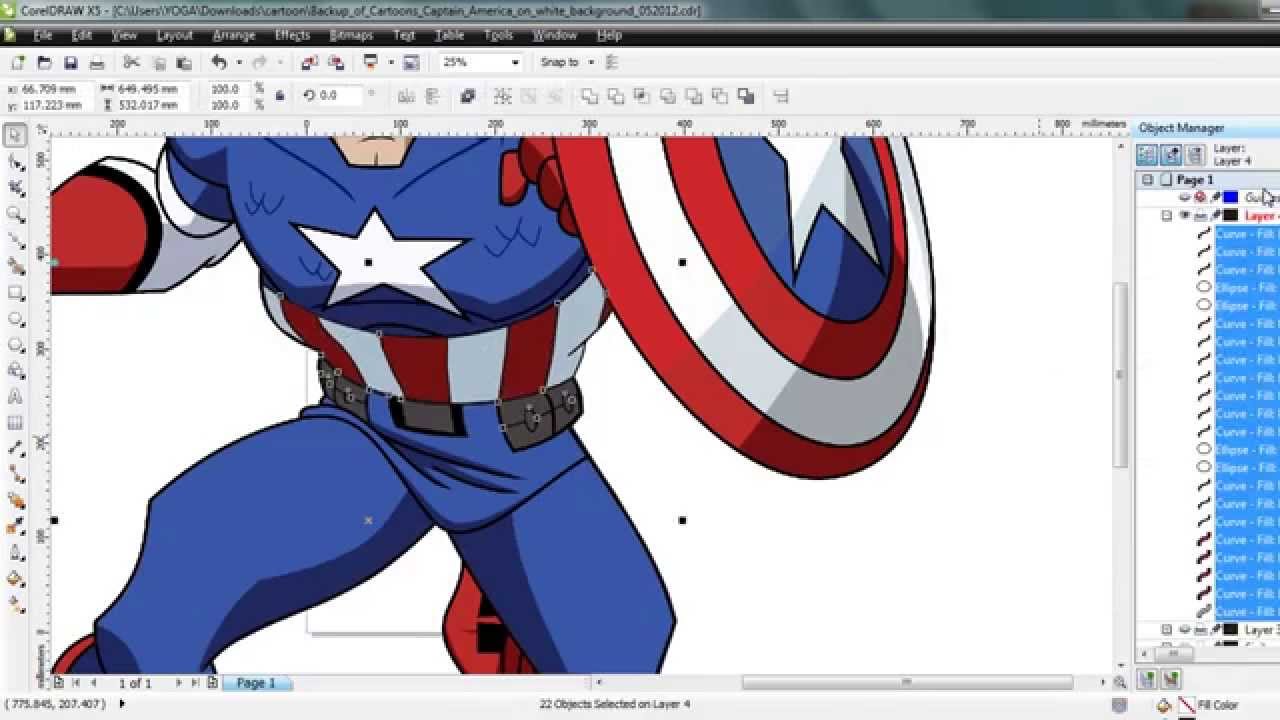Click the Page 1 tab
The height and width of the screenshot is (720, 1280).
pyautogui.click(x=255, y=683)
